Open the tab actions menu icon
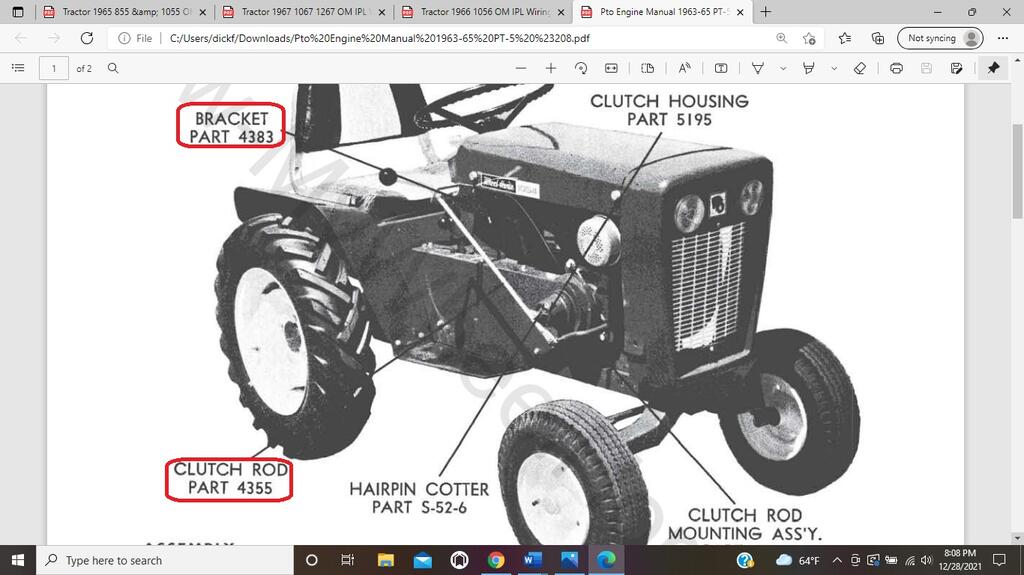The width and height of the screenshot is (1024, 575). (18, 12)
